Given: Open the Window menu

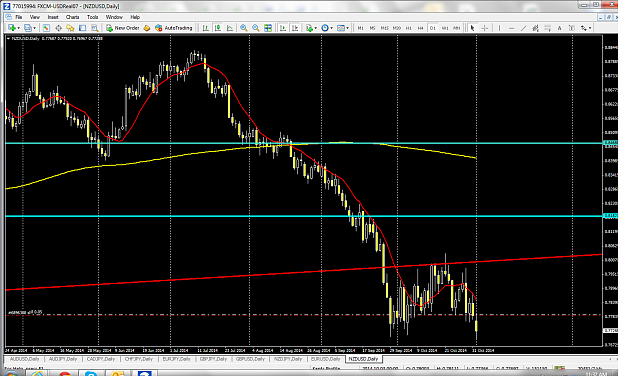Looking at the screenshot, I should point(114,17).
